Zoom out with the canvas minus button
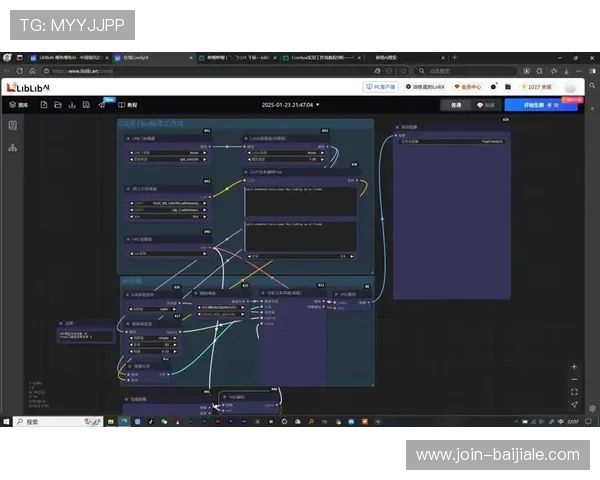 point(574,379)
